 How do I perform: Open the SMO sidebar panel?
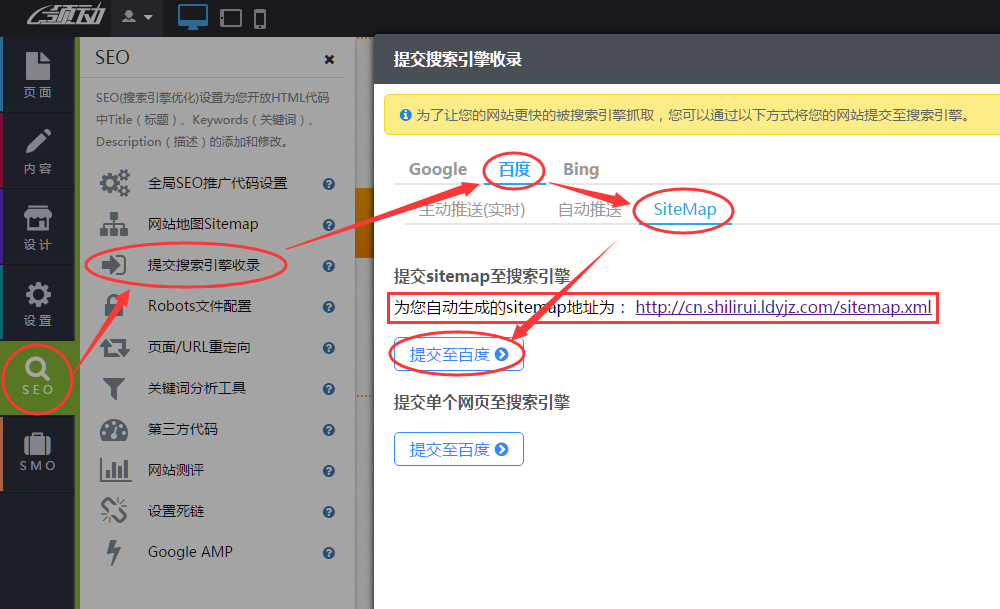click(38, 452)
